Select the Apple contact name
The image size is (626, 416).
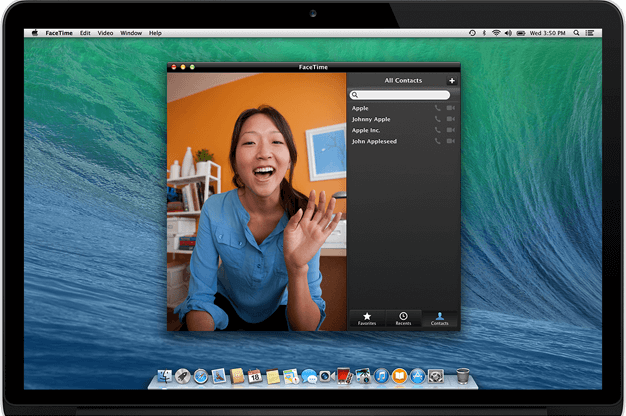point(360,108)
